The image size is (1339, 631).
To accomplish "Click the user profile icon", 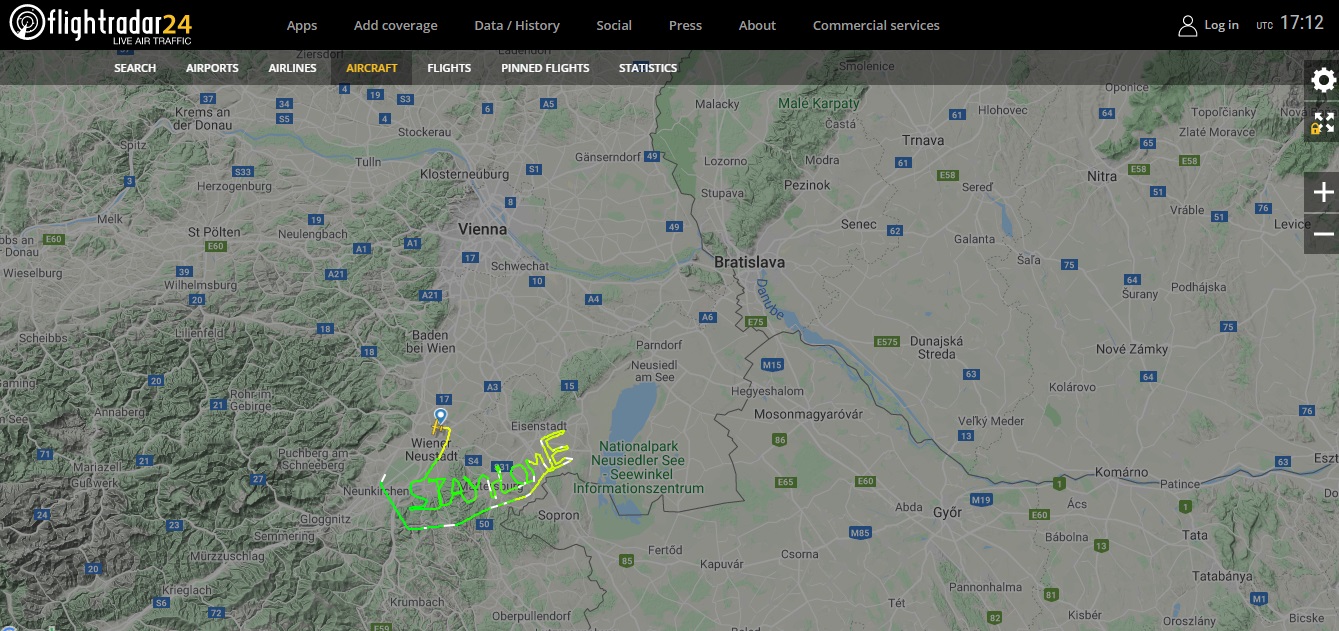I will 1187,25.
